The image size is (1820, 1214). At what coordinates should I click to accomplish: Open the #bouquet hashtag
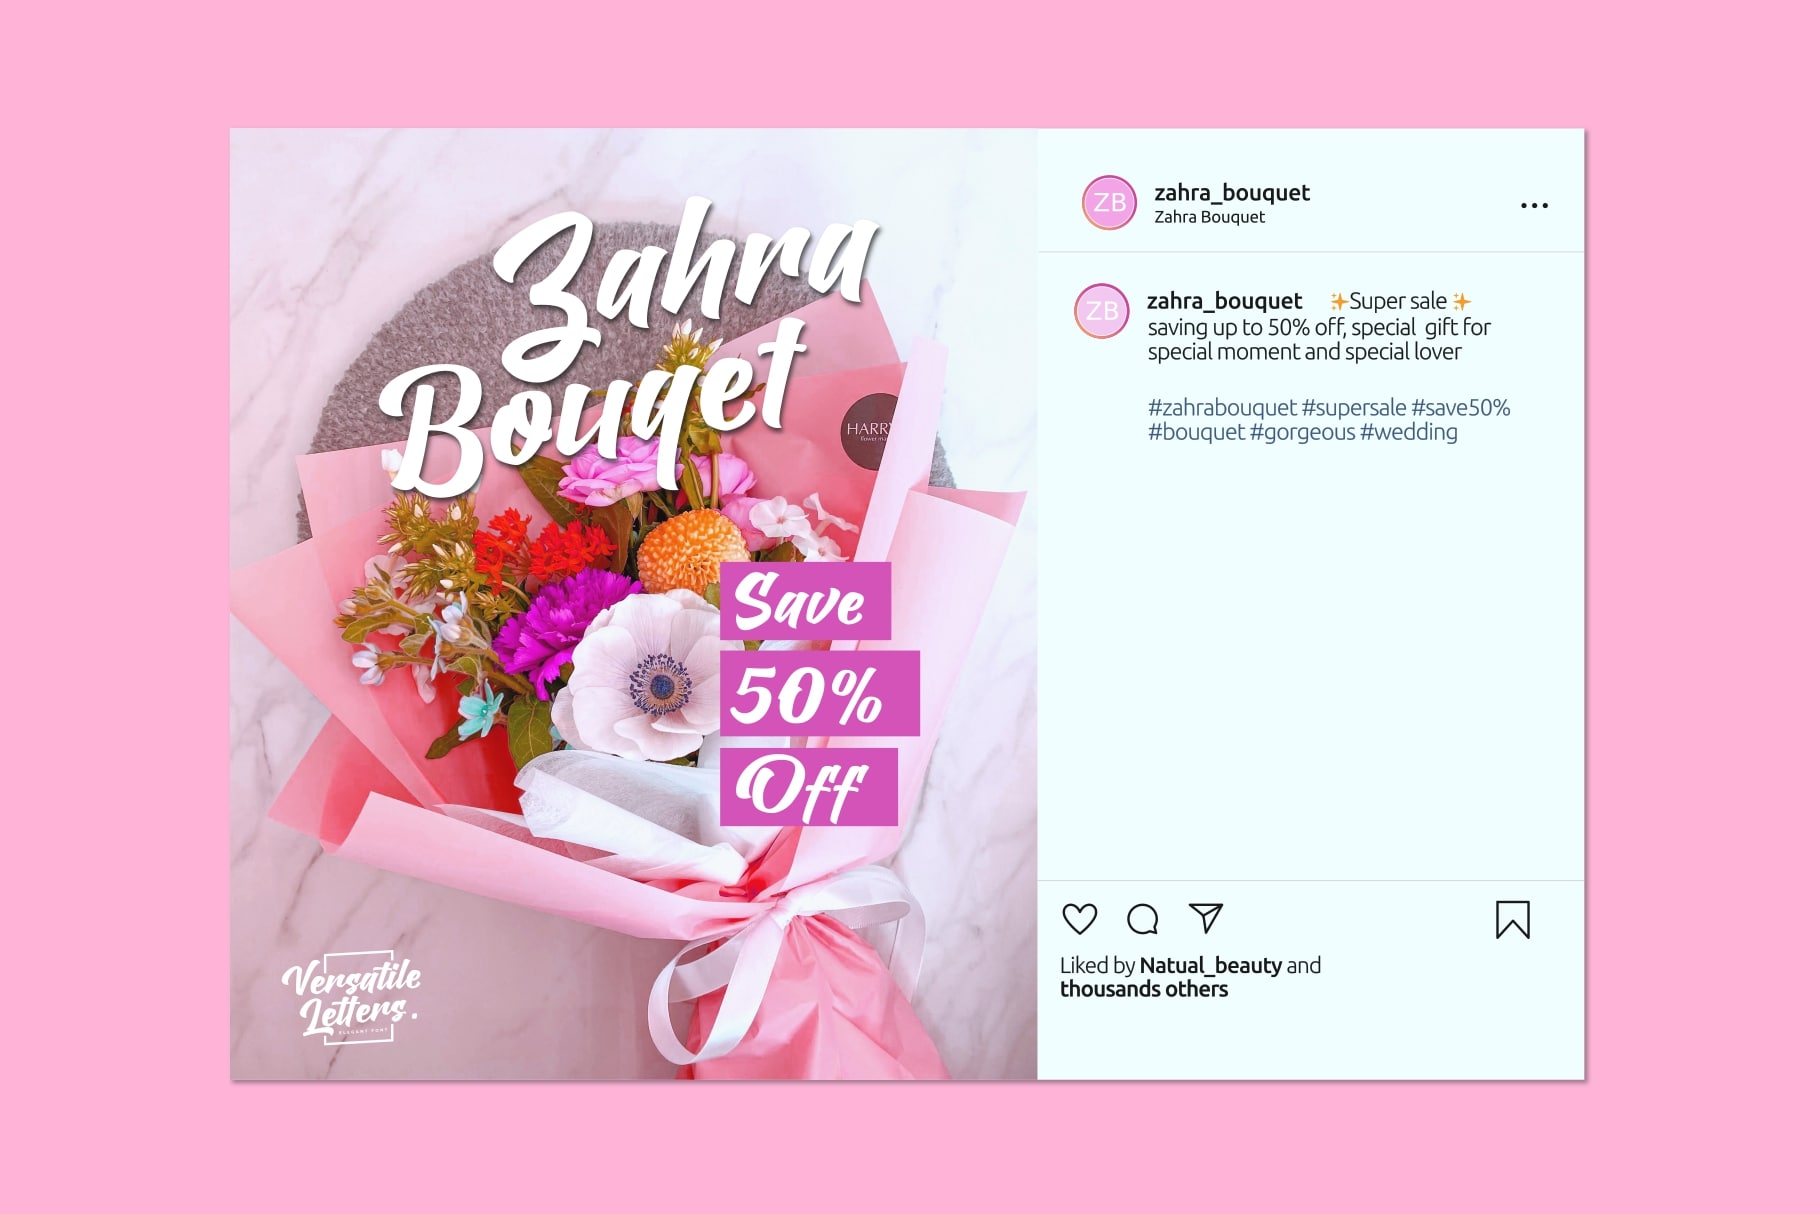[x=1196, y=432]
